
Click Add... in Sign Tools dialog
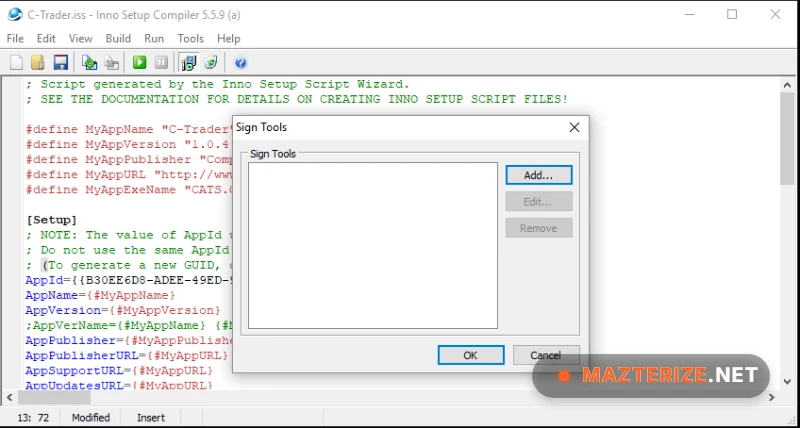click(x=539, y=175)
